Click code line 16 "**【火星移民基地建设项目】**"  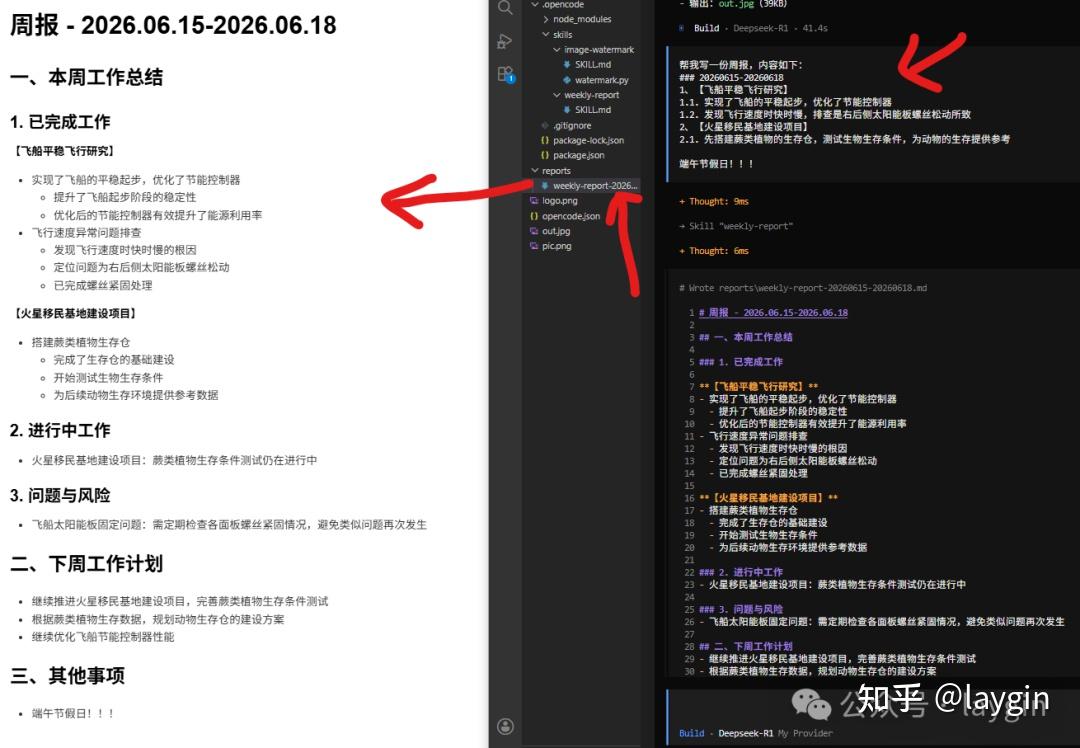(768, 497)
